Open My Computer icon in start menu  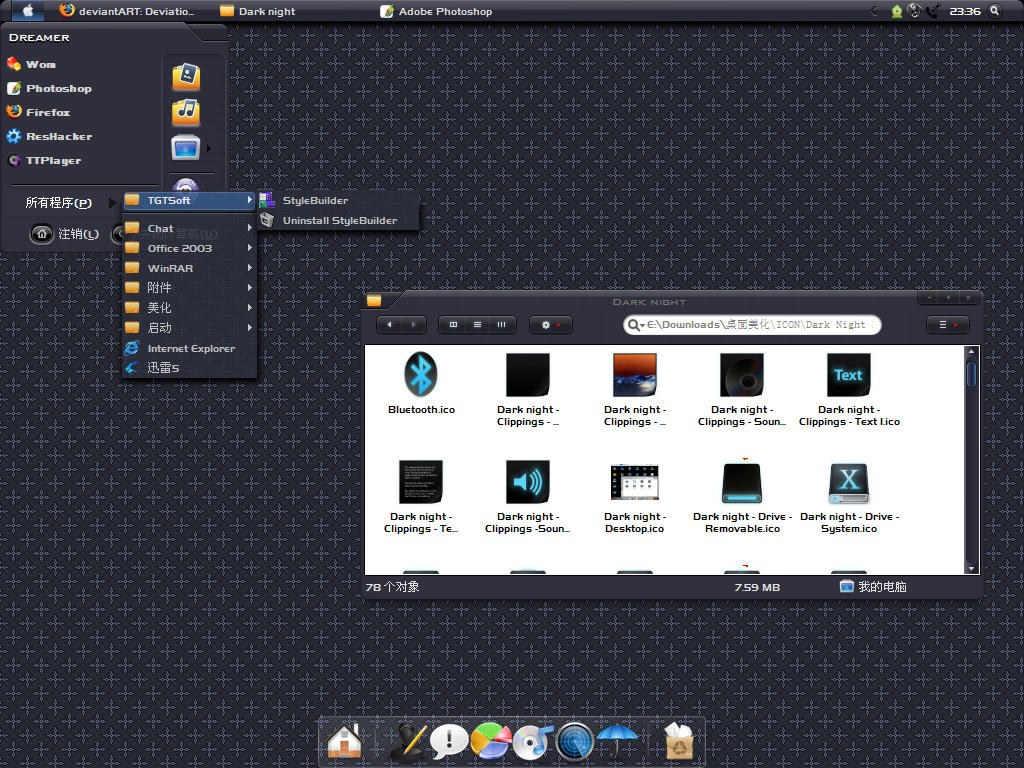pos(185,148)
